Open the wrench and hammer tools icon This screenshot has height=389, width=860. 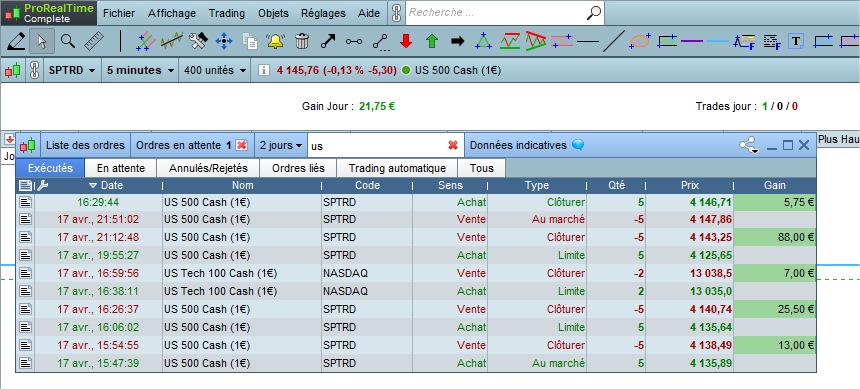[198, 41]
